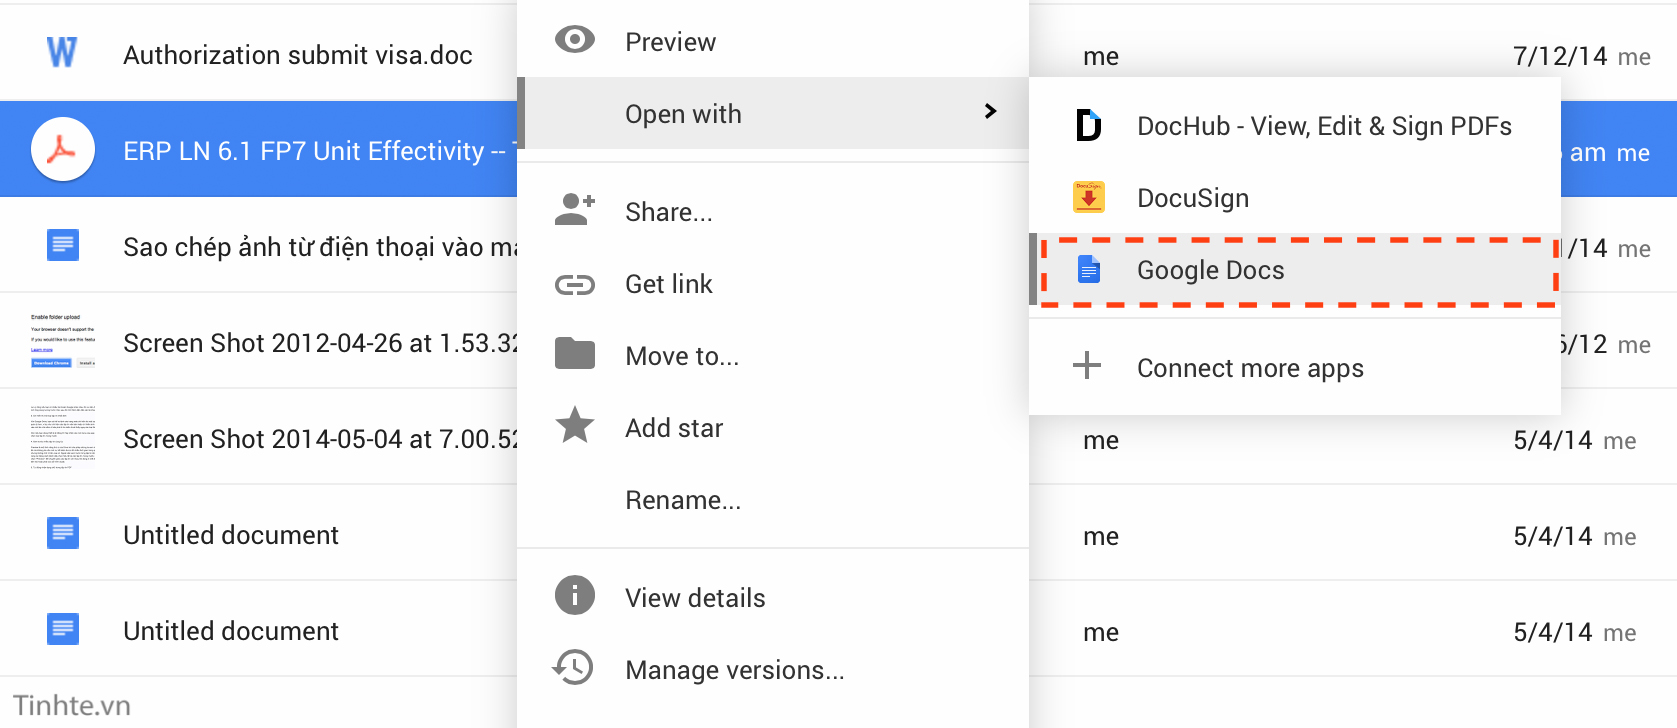The width and height of the screenshot is (1677, 728).
Task: Click the 7/12/14 modified date
Action: click(x=1560, y=56)
